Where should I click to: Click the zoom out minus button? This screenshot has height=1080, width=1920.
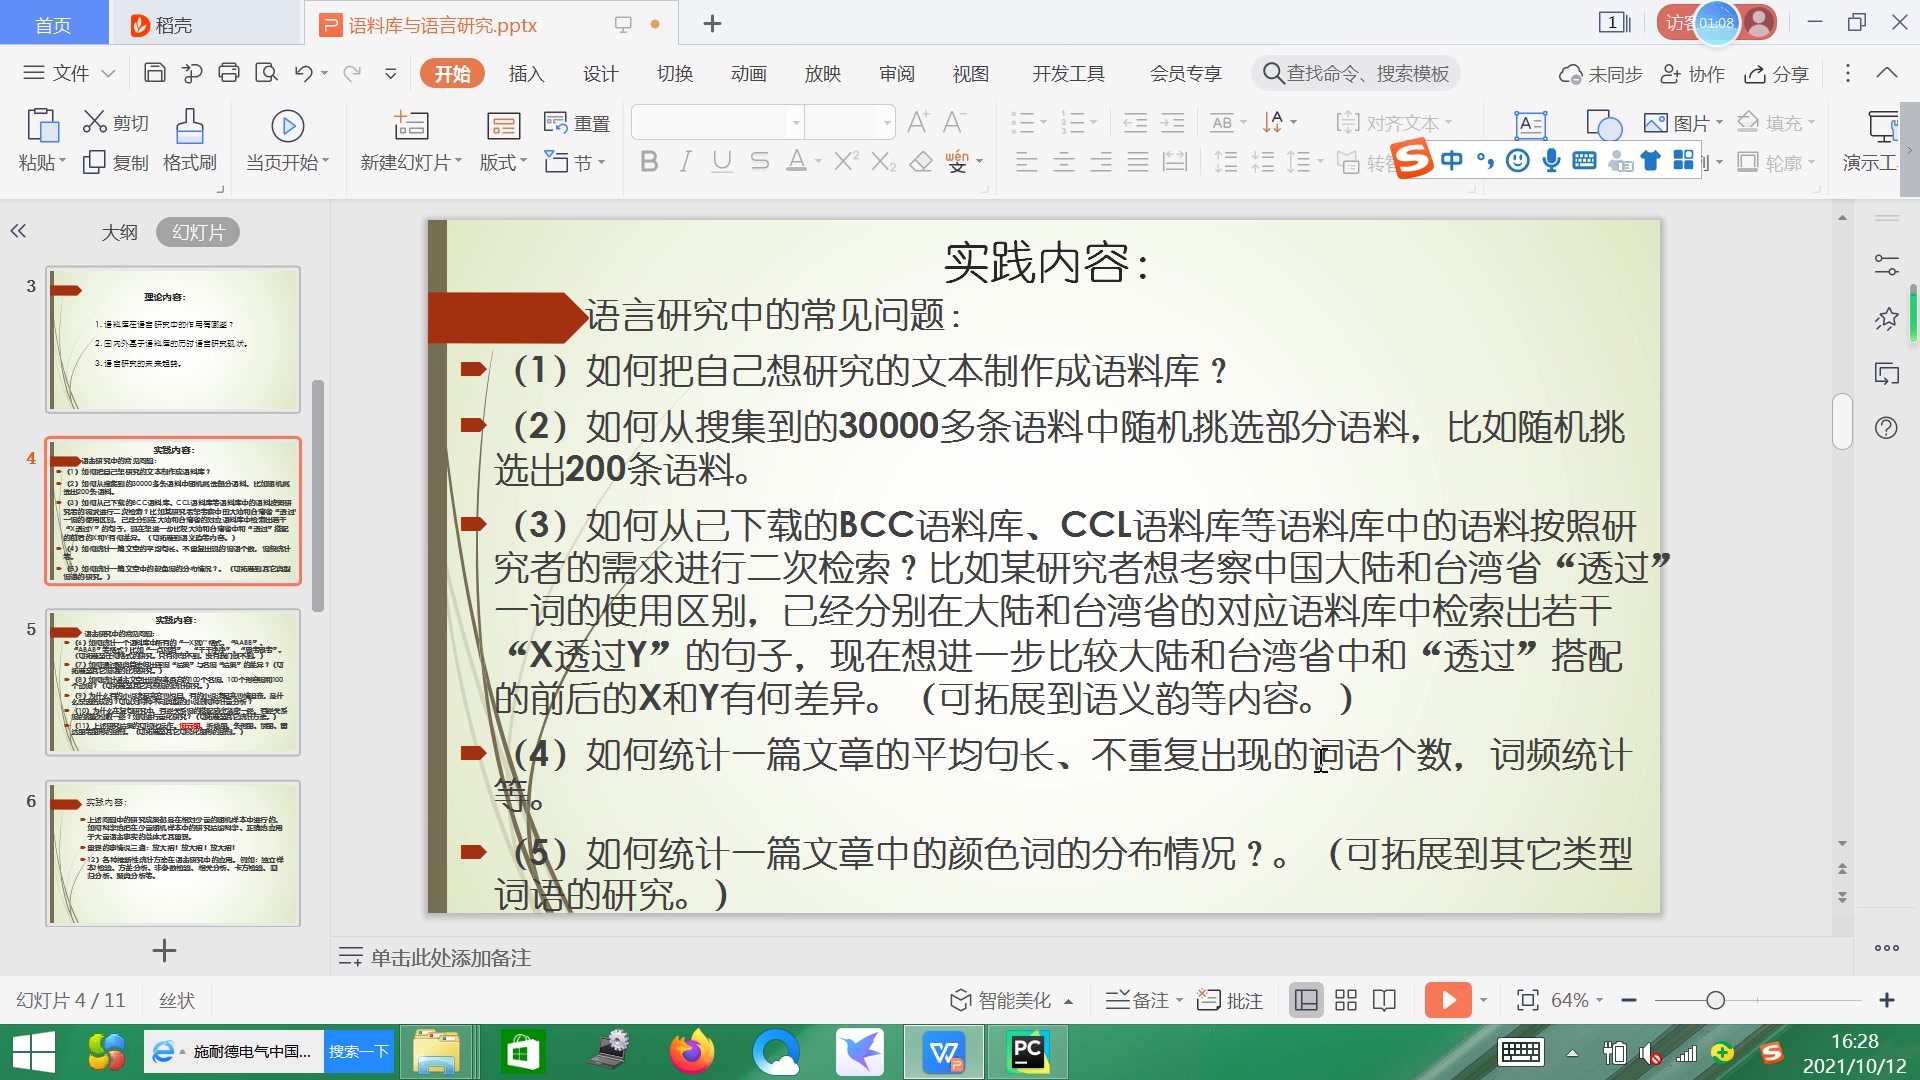[1629, 1000]
